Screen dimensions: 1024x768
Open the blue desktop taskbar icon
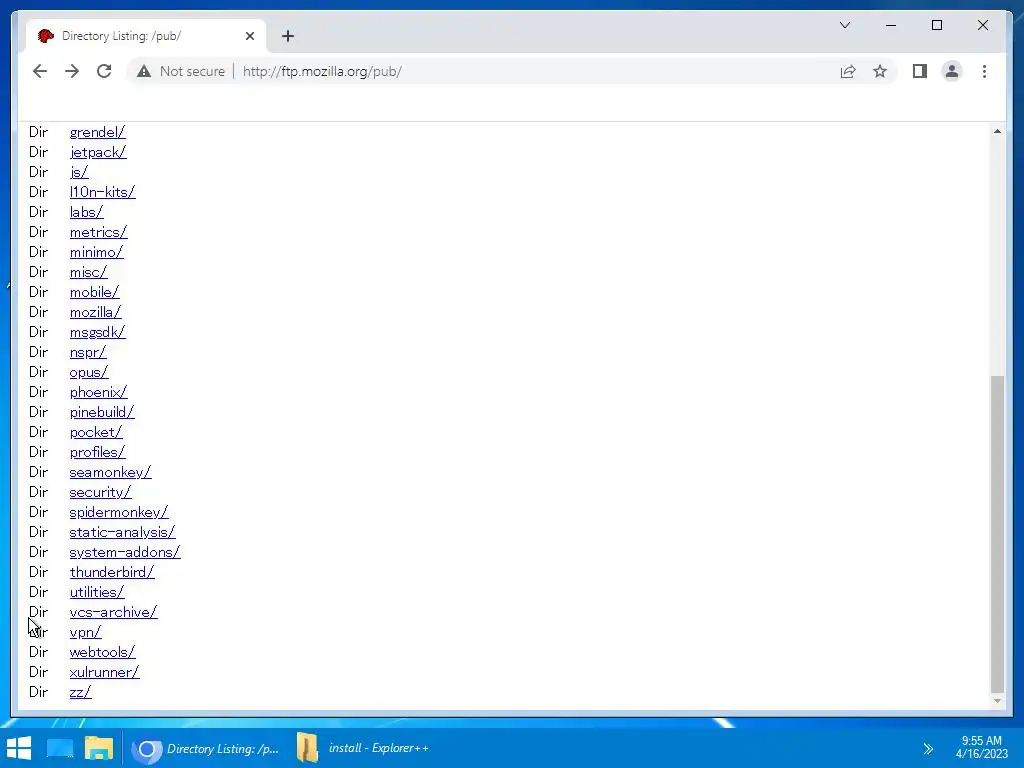click(x=60, y=748)
